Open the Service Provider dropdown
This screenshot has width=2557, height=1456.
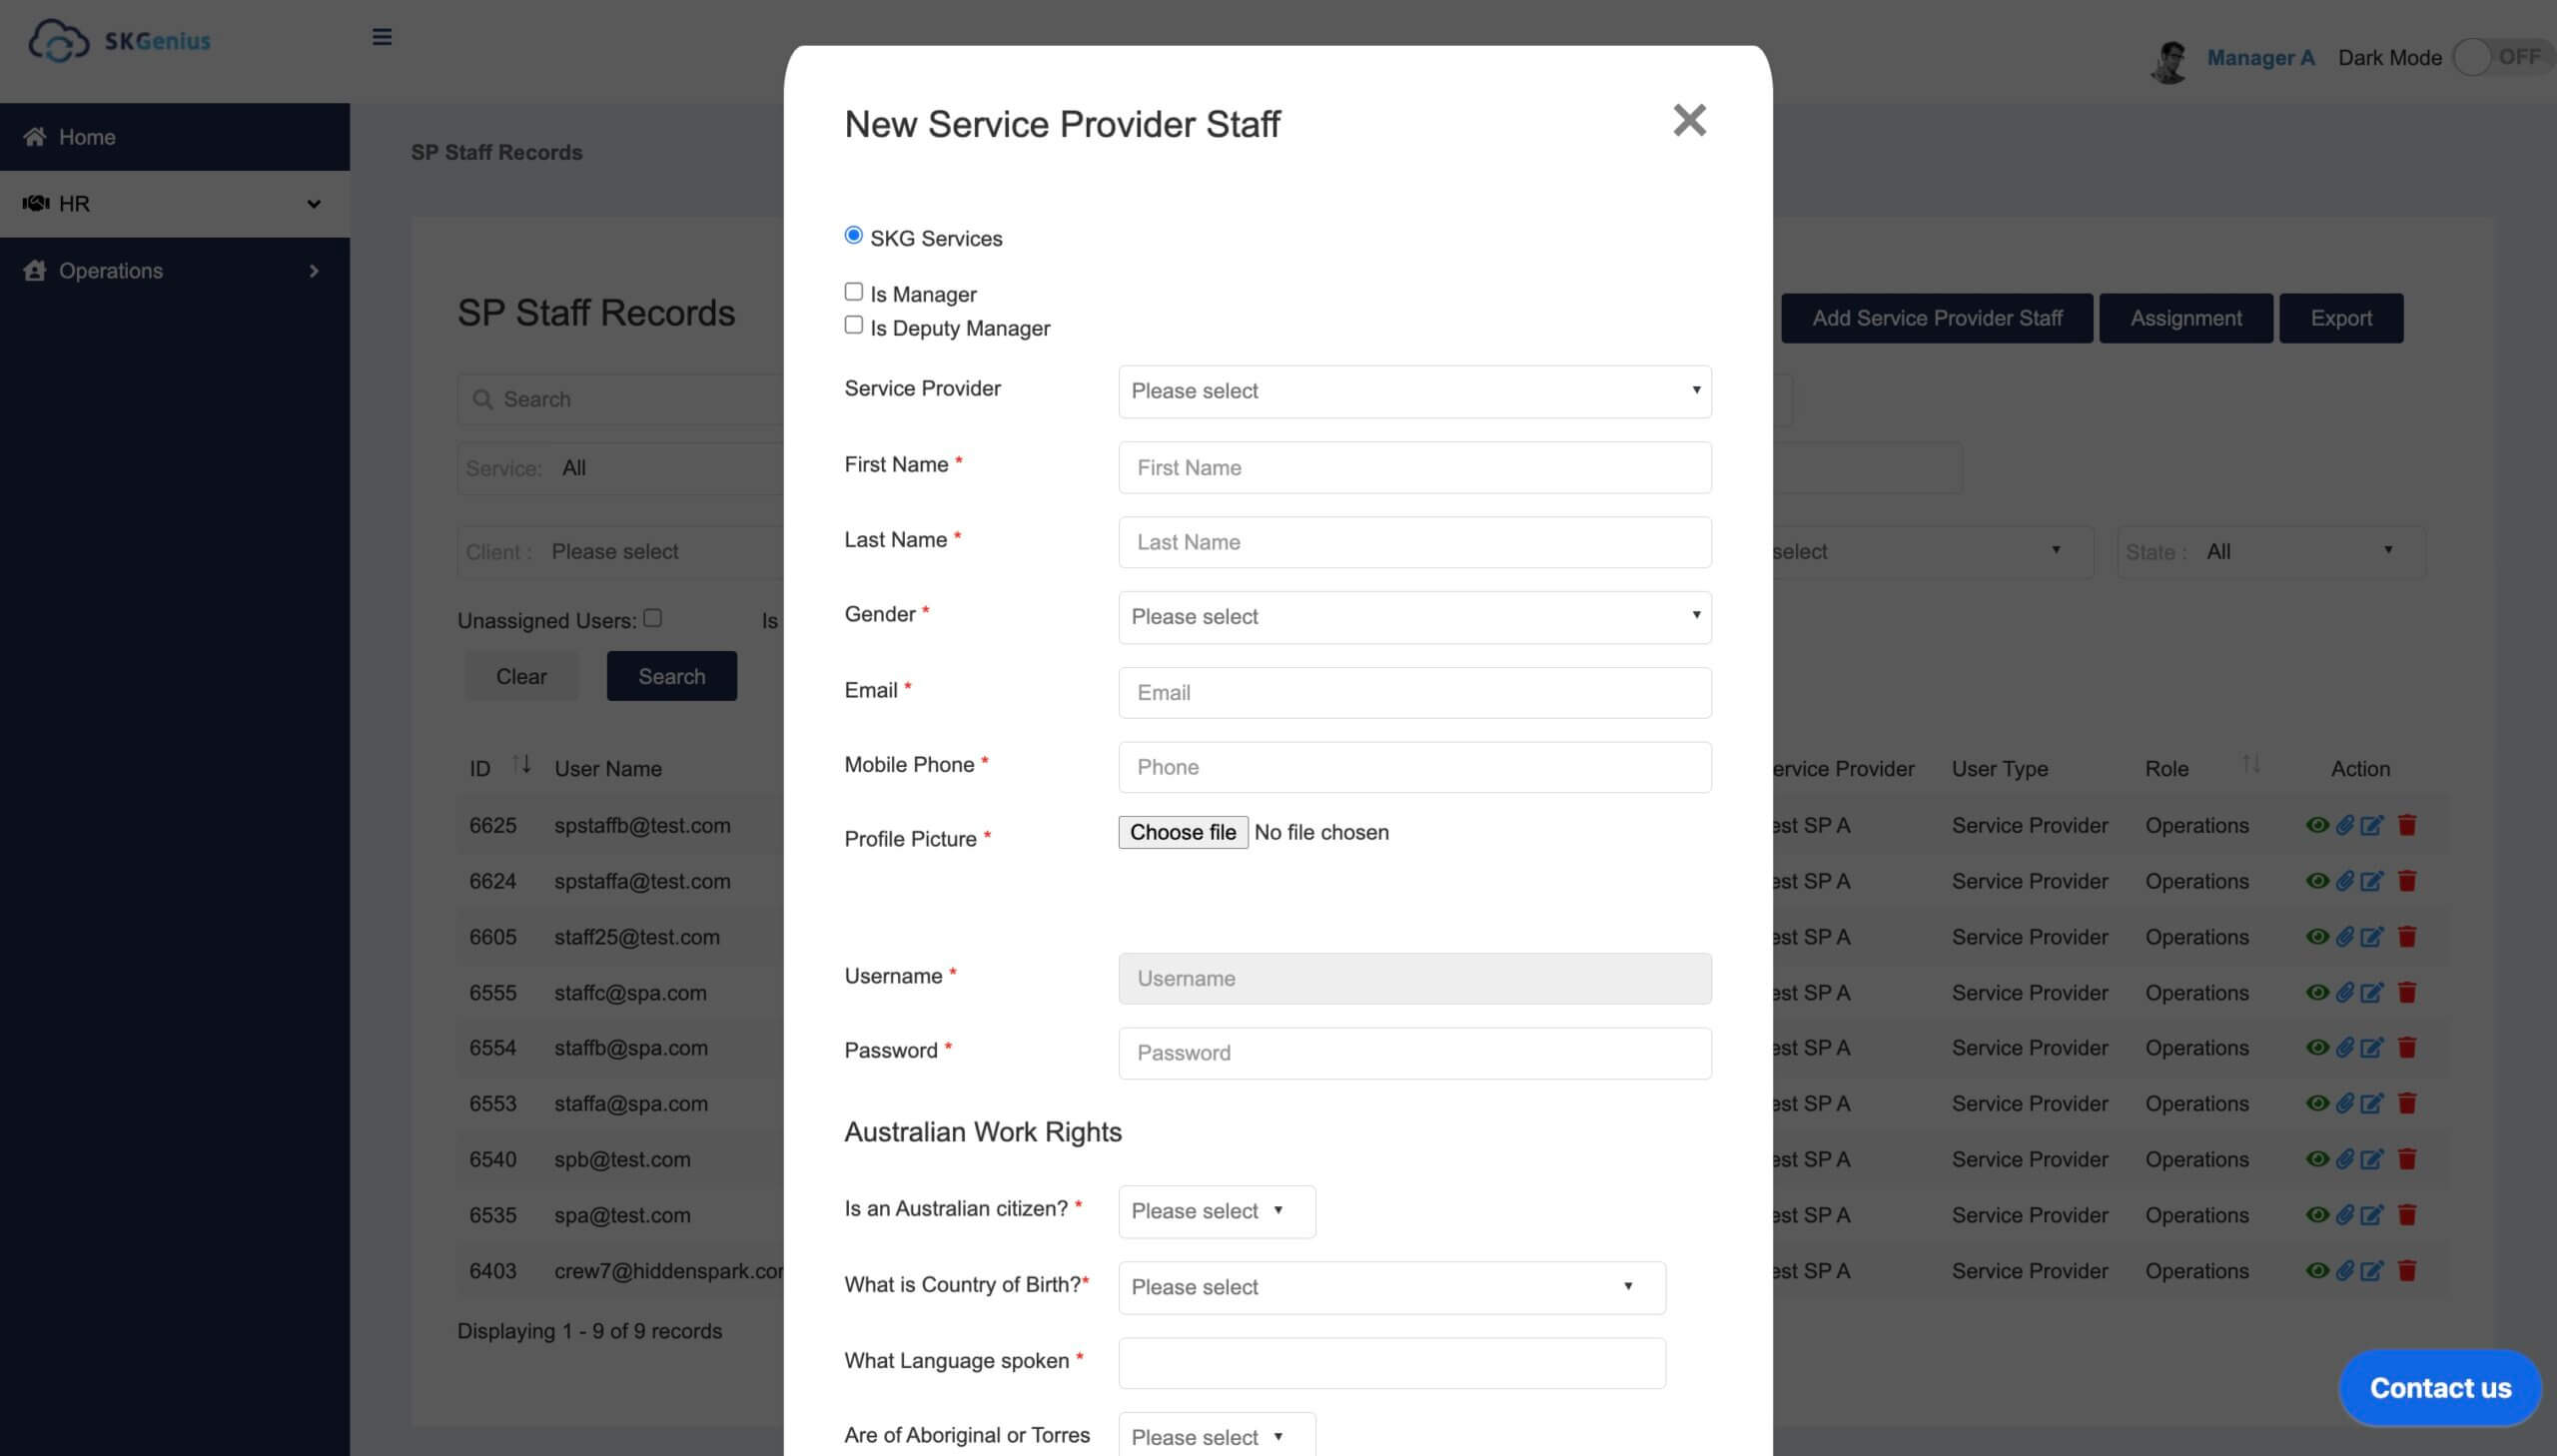click(x=1414, y=391)
